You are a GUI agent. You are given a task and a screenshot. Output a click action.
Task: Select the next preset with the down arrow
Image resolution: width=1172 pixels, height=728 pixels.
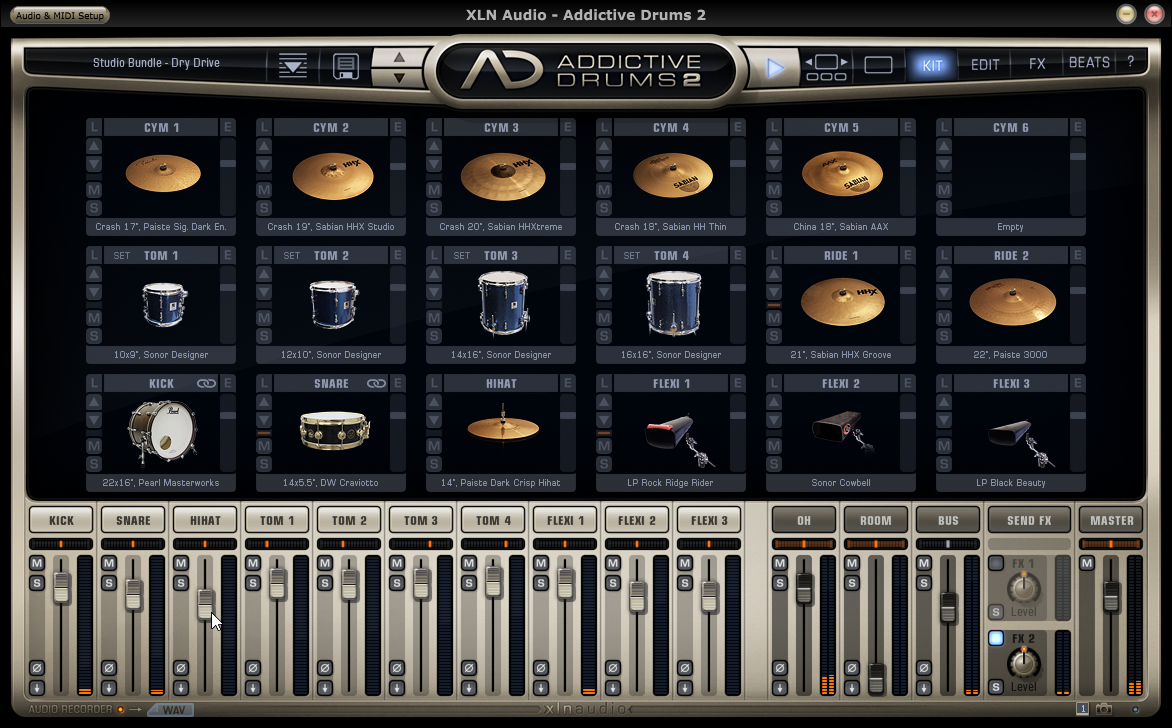[x=399, y=77]
